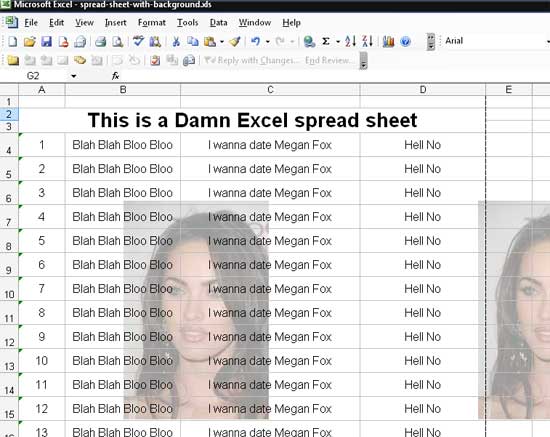This screenshot has width=550, height=437.
Task: Open Print Preview from the toolbar
Action: click(x=118, y=42)
